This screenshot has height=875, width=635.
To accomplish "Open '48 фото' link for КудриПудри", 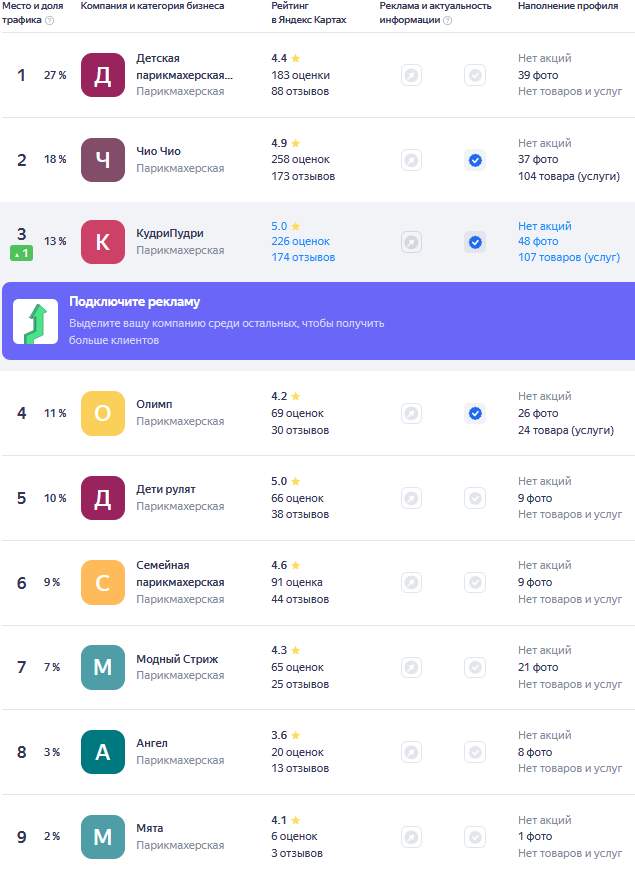I will point(538,242).
